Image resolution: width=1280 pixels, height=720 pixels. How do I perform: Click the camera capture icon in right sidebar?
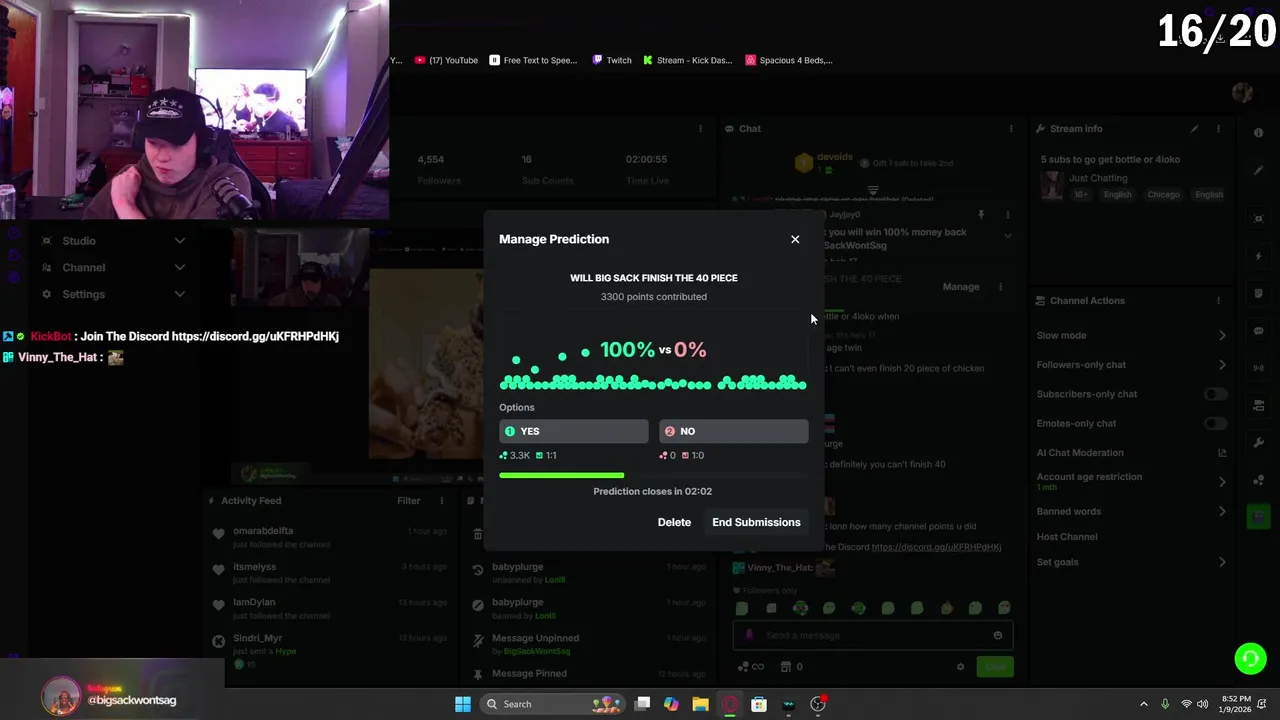pos(1259,219)
